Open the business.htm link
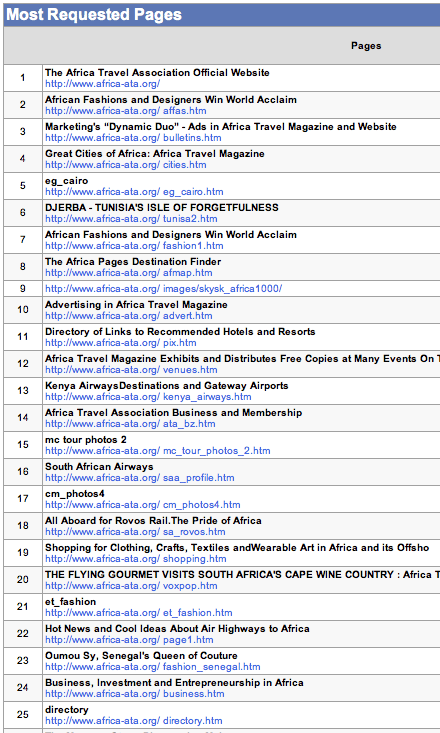 pyautogui.click(x=135, y=695)
